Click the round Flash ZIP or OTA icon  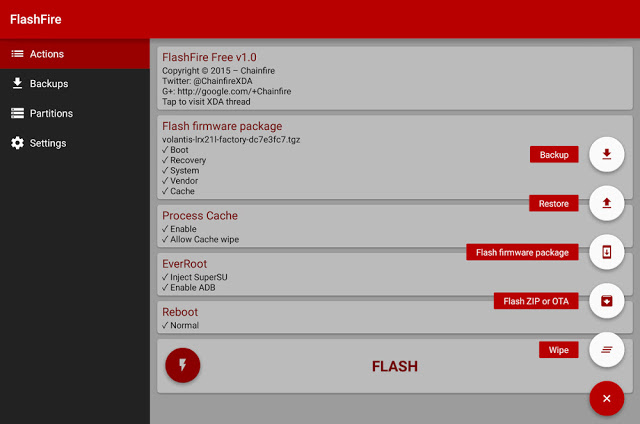pyautogui.click(x=607, y=301)
